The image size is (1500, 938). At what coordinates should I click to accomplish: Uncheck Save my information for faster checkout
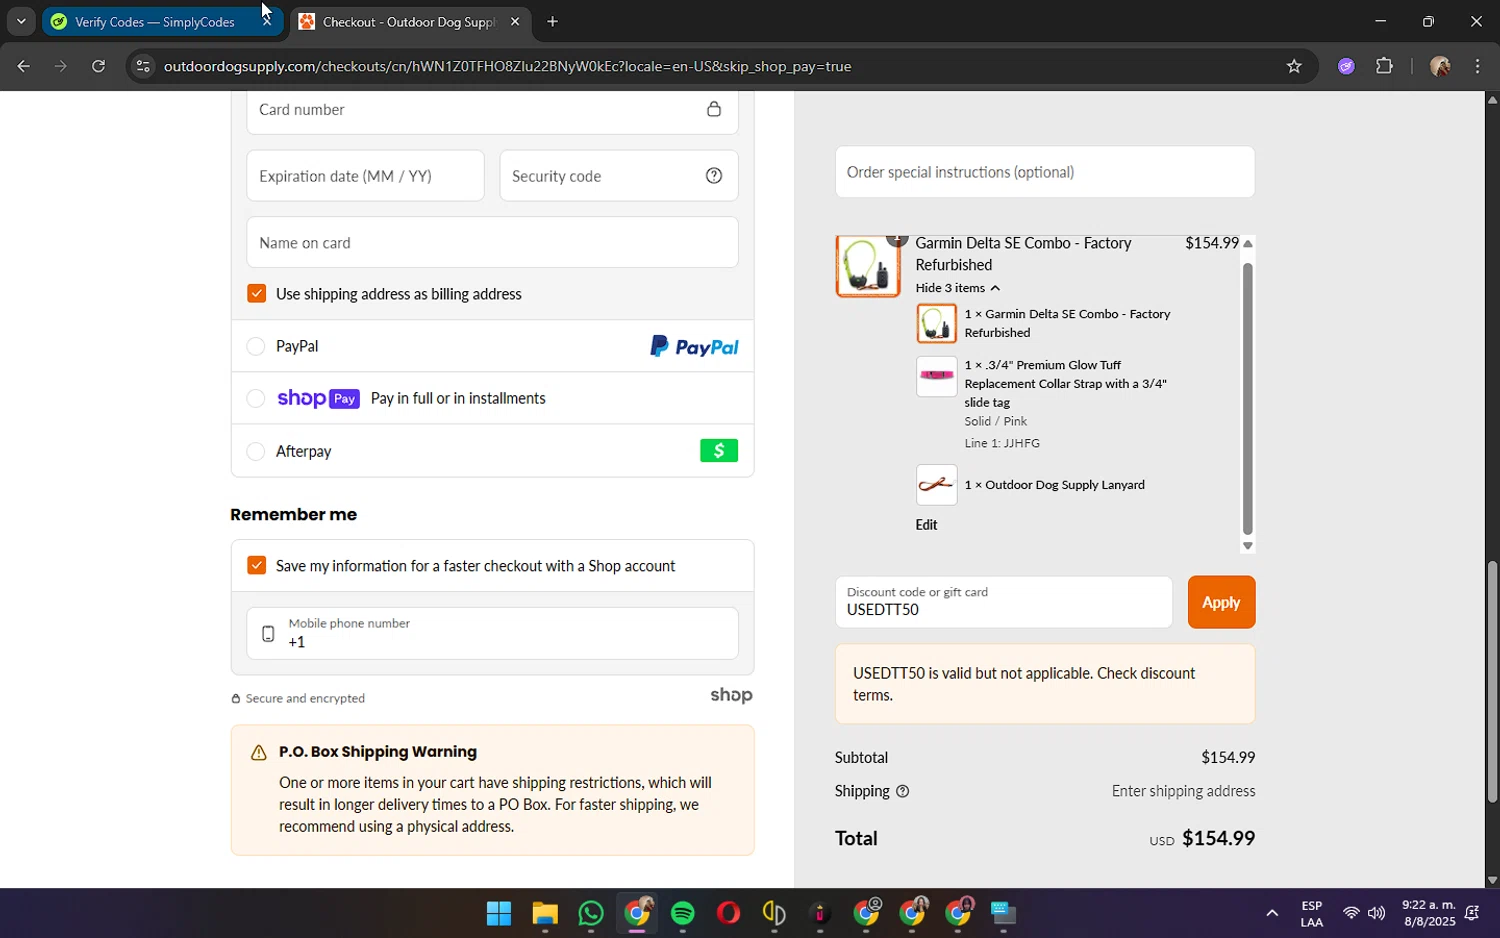point(257,565)
